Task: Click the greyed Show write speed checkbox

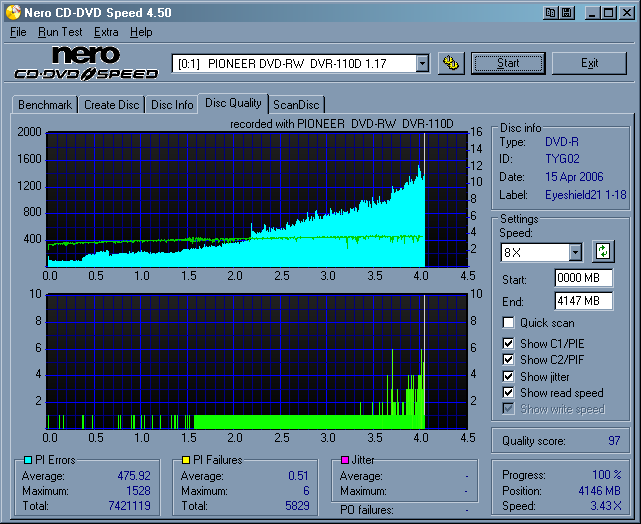Action: pyautogui.click(x=508, y=408)
